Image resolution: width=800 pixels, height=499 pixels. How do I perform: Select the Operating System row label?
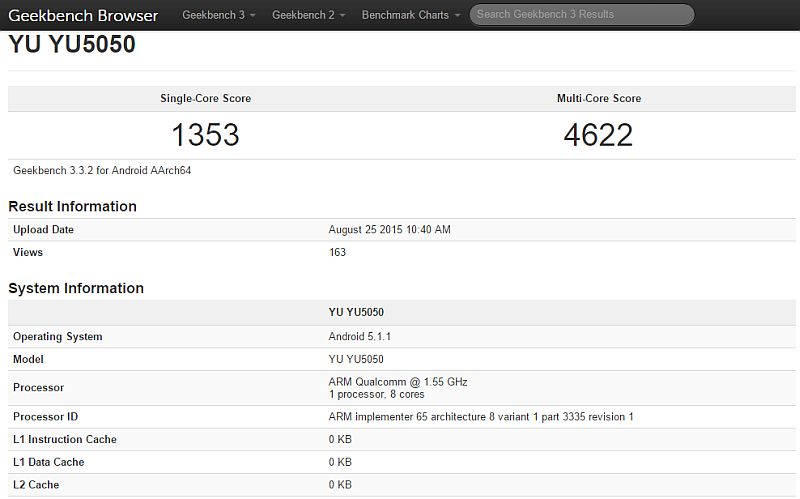pyautogui.click(x=58, y=337)
